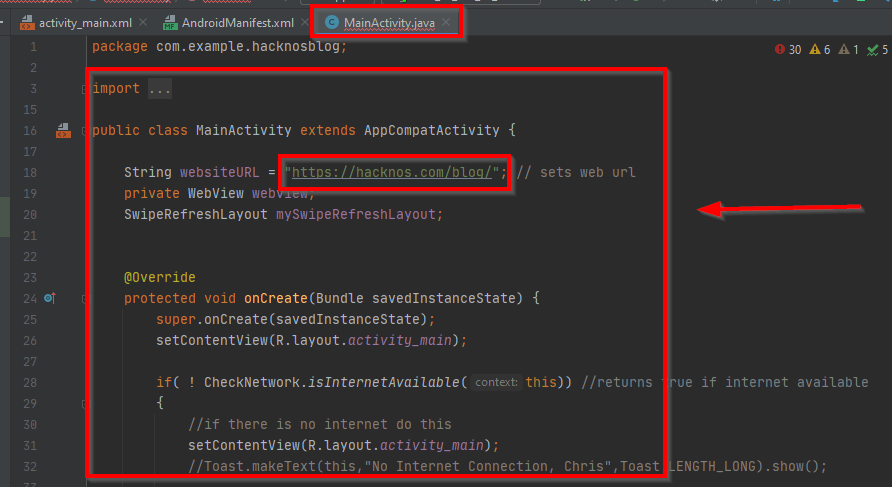892x487 pixels.
Task: Open related XML file gutter icon on line 16
Action: pos(63,131)
